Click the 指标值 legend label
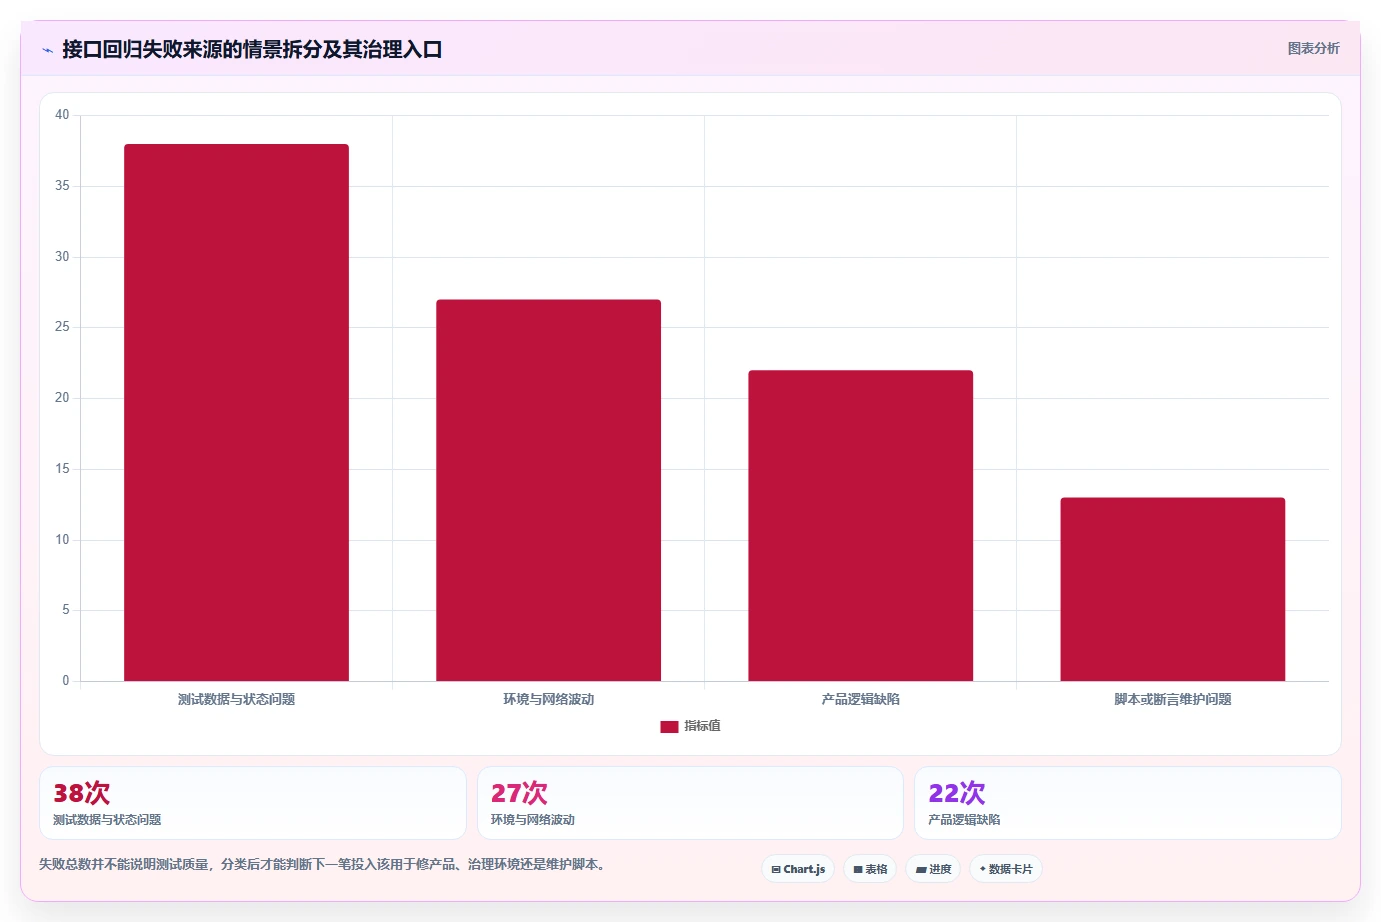This screenshot has width=1381, height=922. coord(702,726)
